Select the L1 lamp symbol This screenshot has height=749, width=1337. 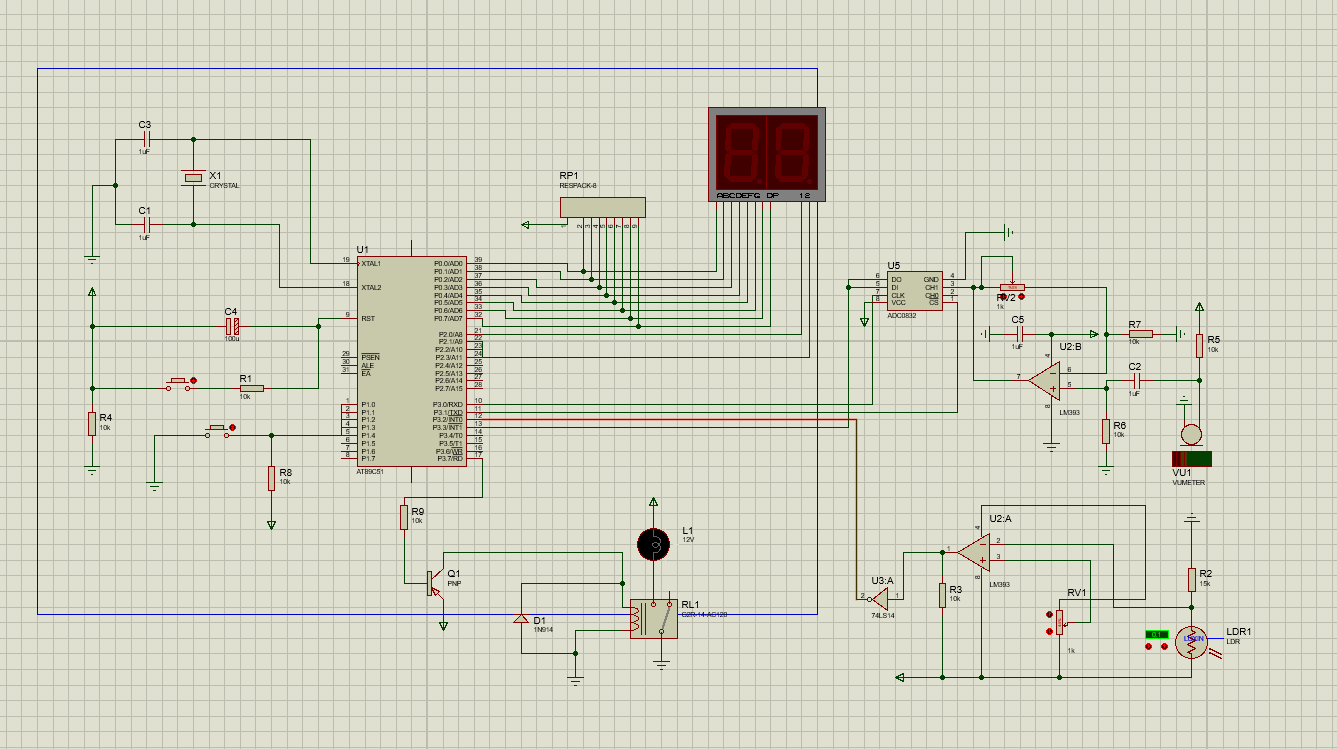(x=653, y=543)
